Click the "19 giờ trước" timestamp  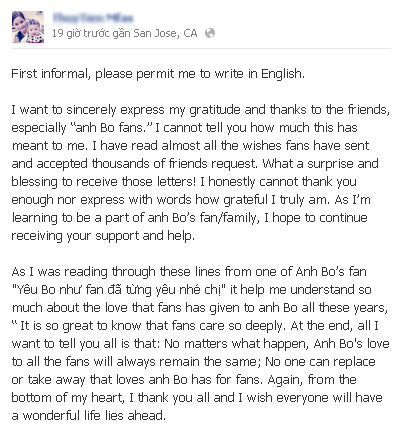[x=81, y=33]
